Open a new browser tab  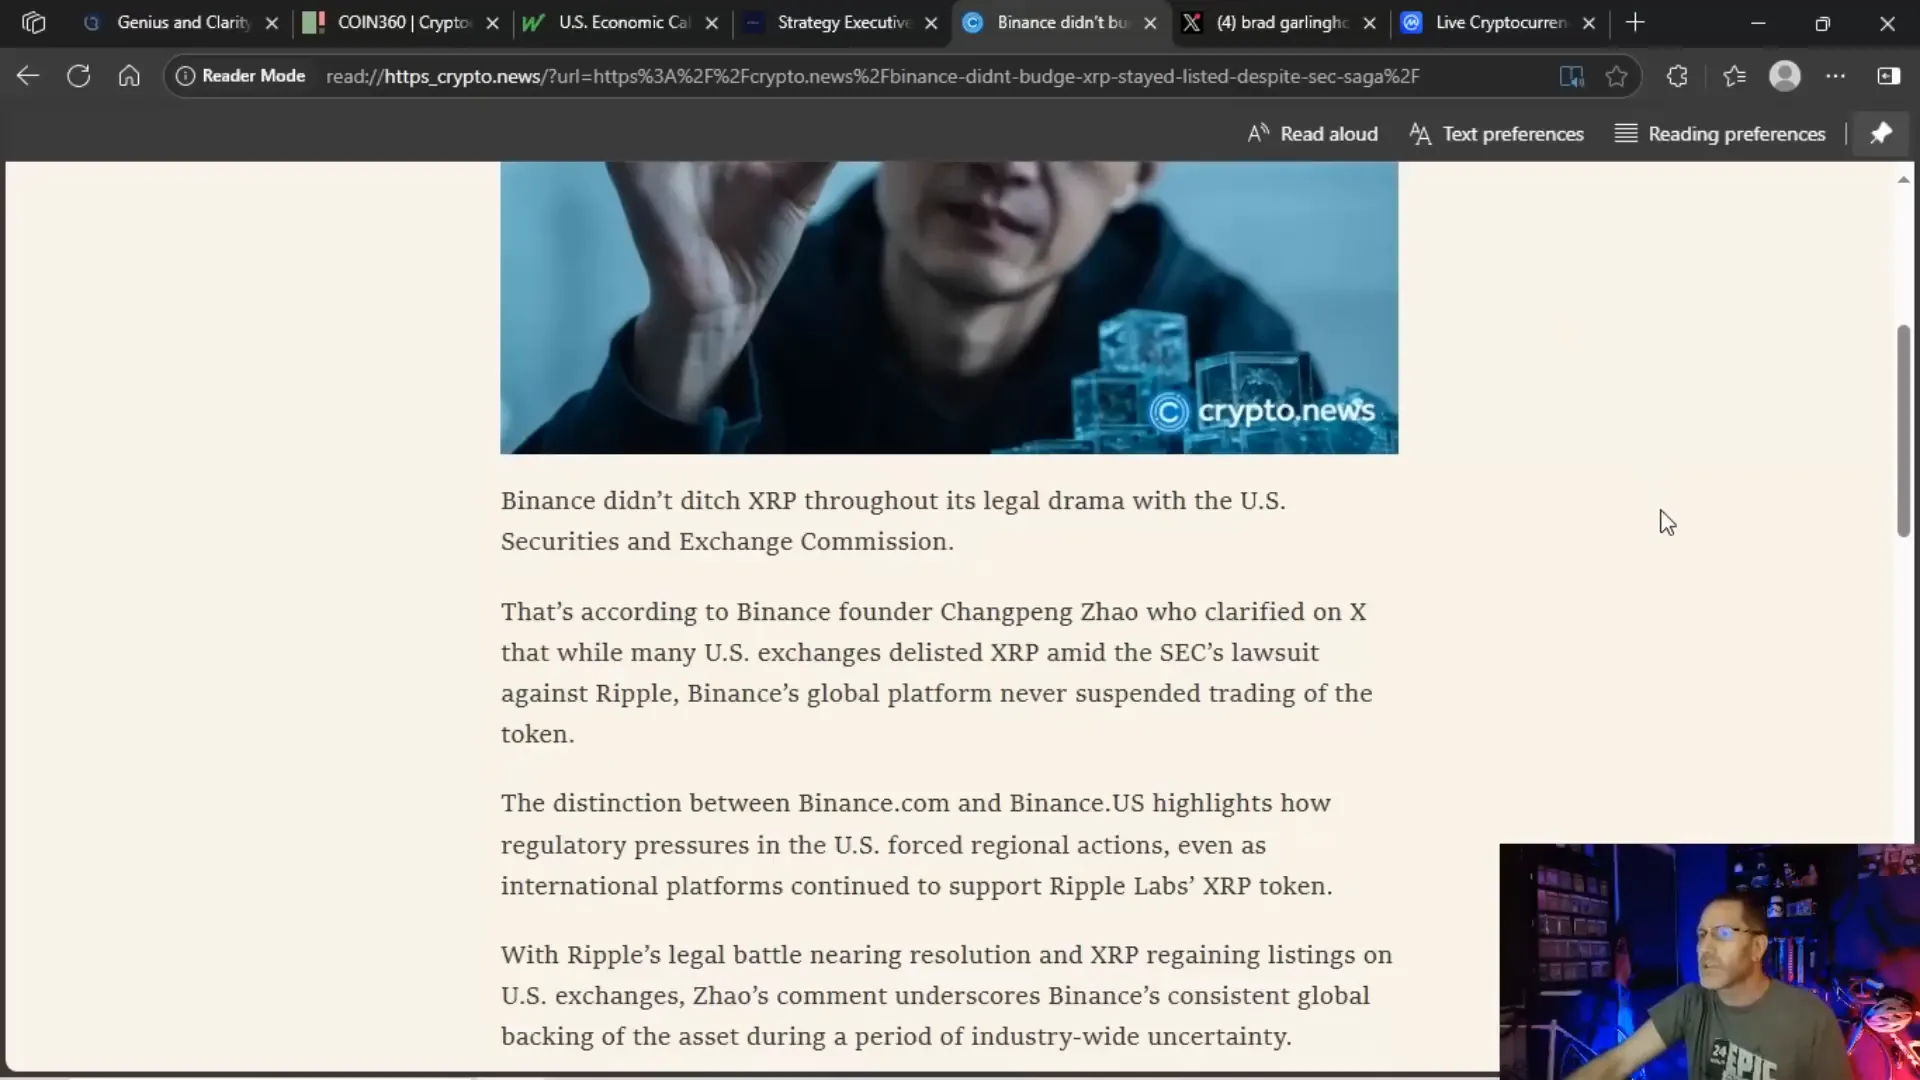pyautogui.click(x=1635, y=22)
